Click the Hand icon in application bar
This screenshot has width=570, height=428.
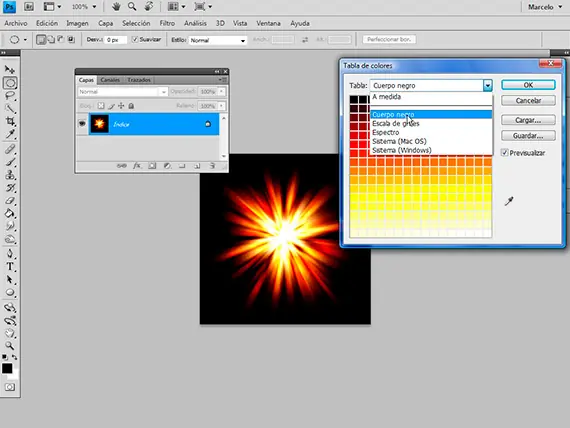(116, 7)
